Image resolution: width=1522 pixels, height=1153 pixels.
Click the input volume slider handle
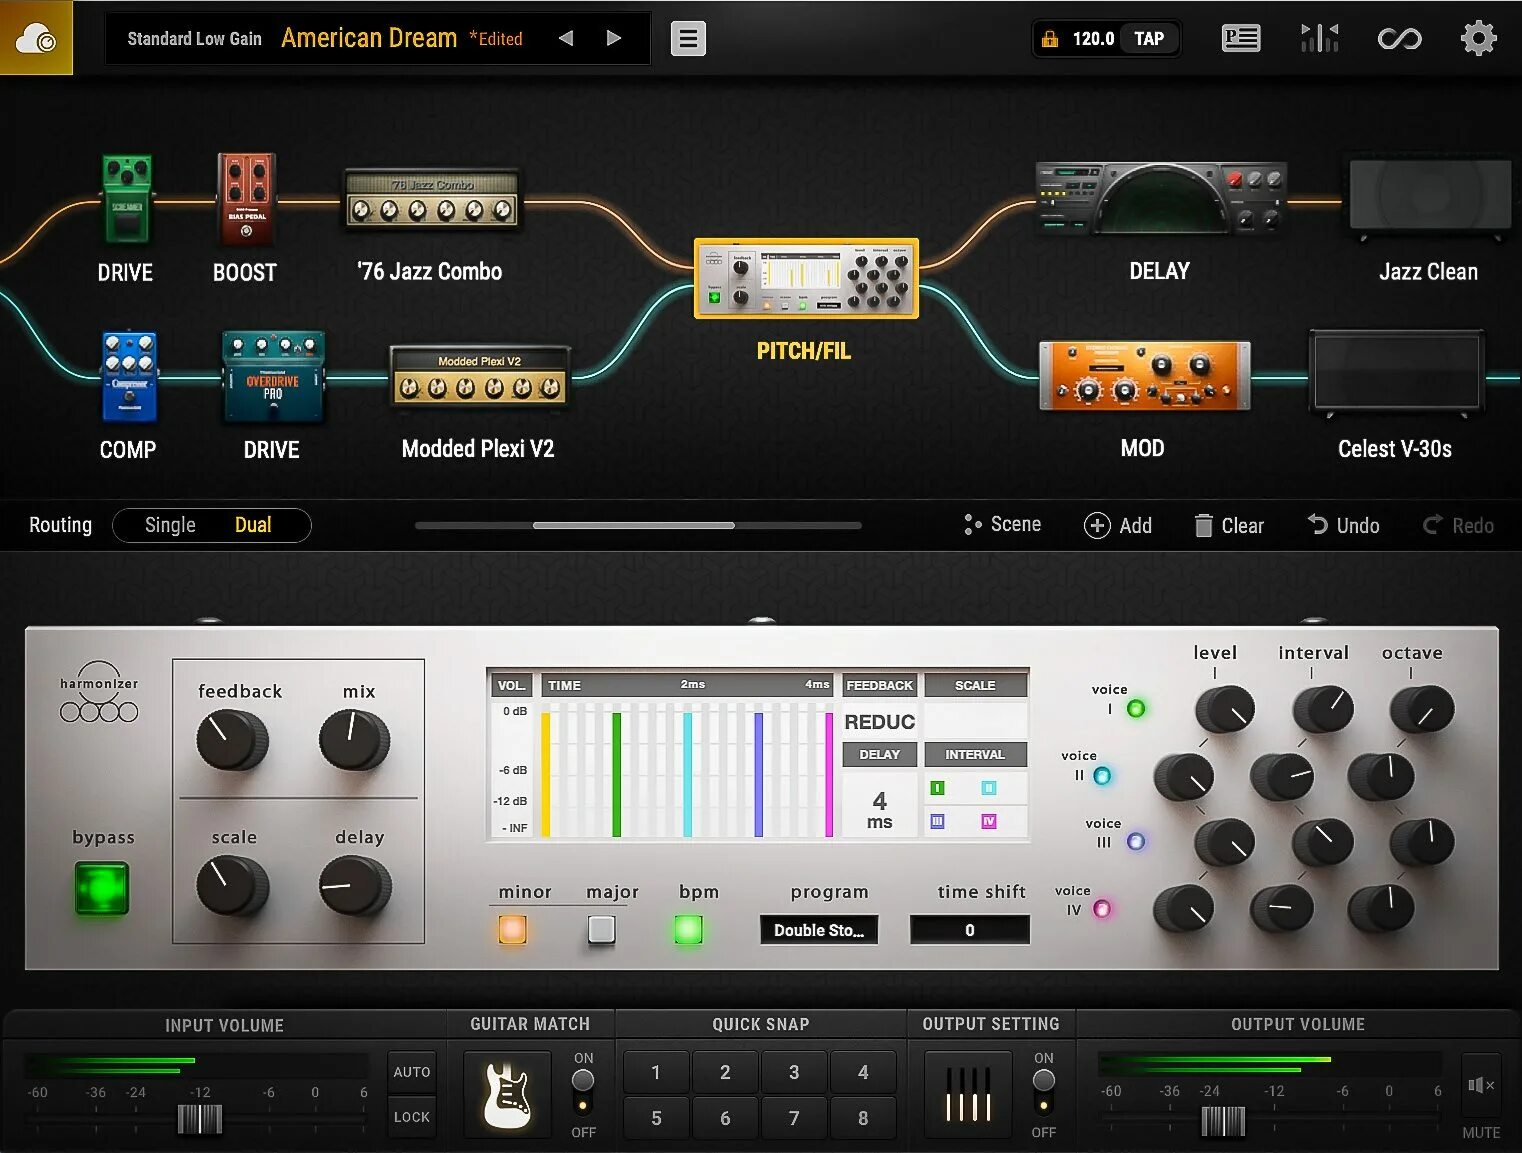[x=200, y=1119]
